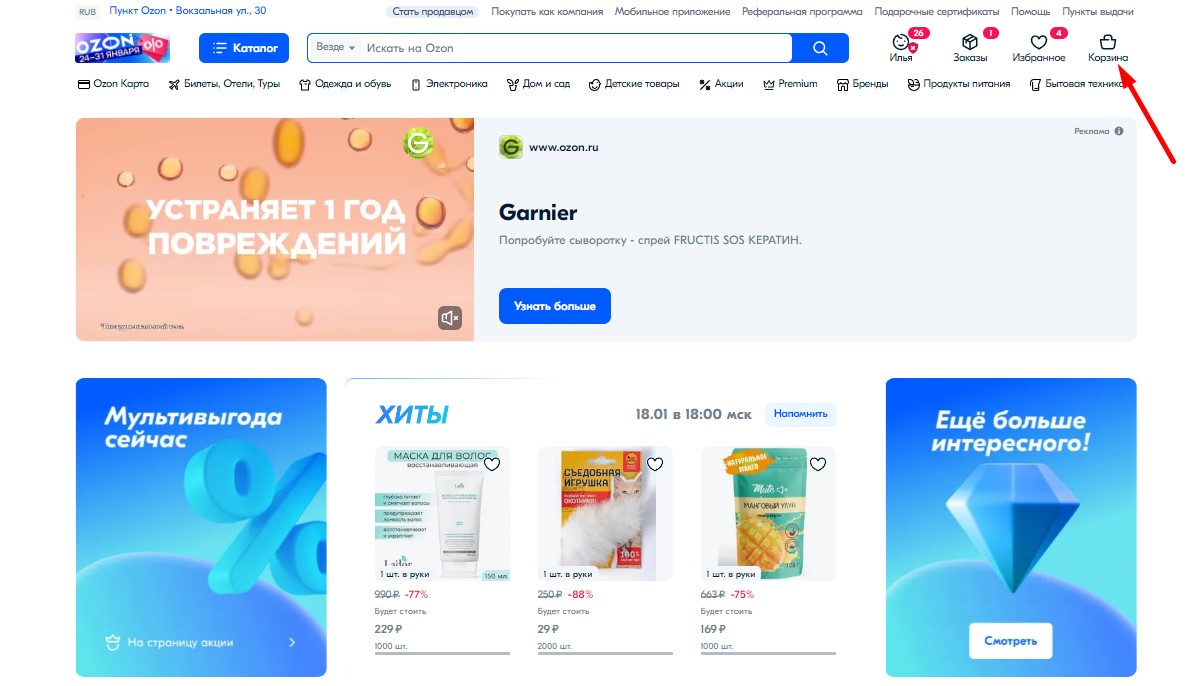Click the Напомнить button
Image resolution: width=1195 pixels, height=686 pixels.
tap(800, 414)
